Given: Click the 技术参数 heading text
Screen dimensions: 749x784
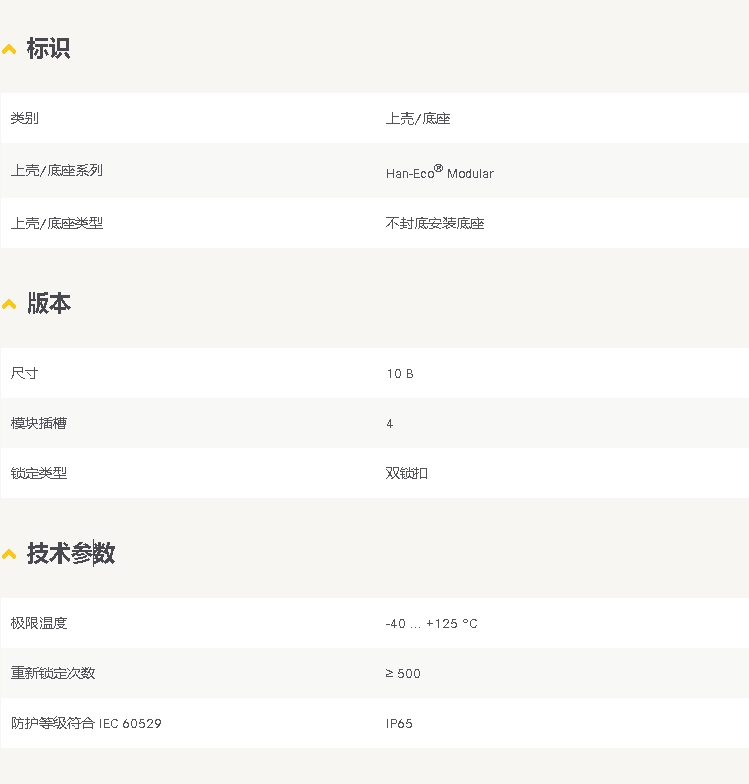Looking at the screenshot, I should coord(70,554).
